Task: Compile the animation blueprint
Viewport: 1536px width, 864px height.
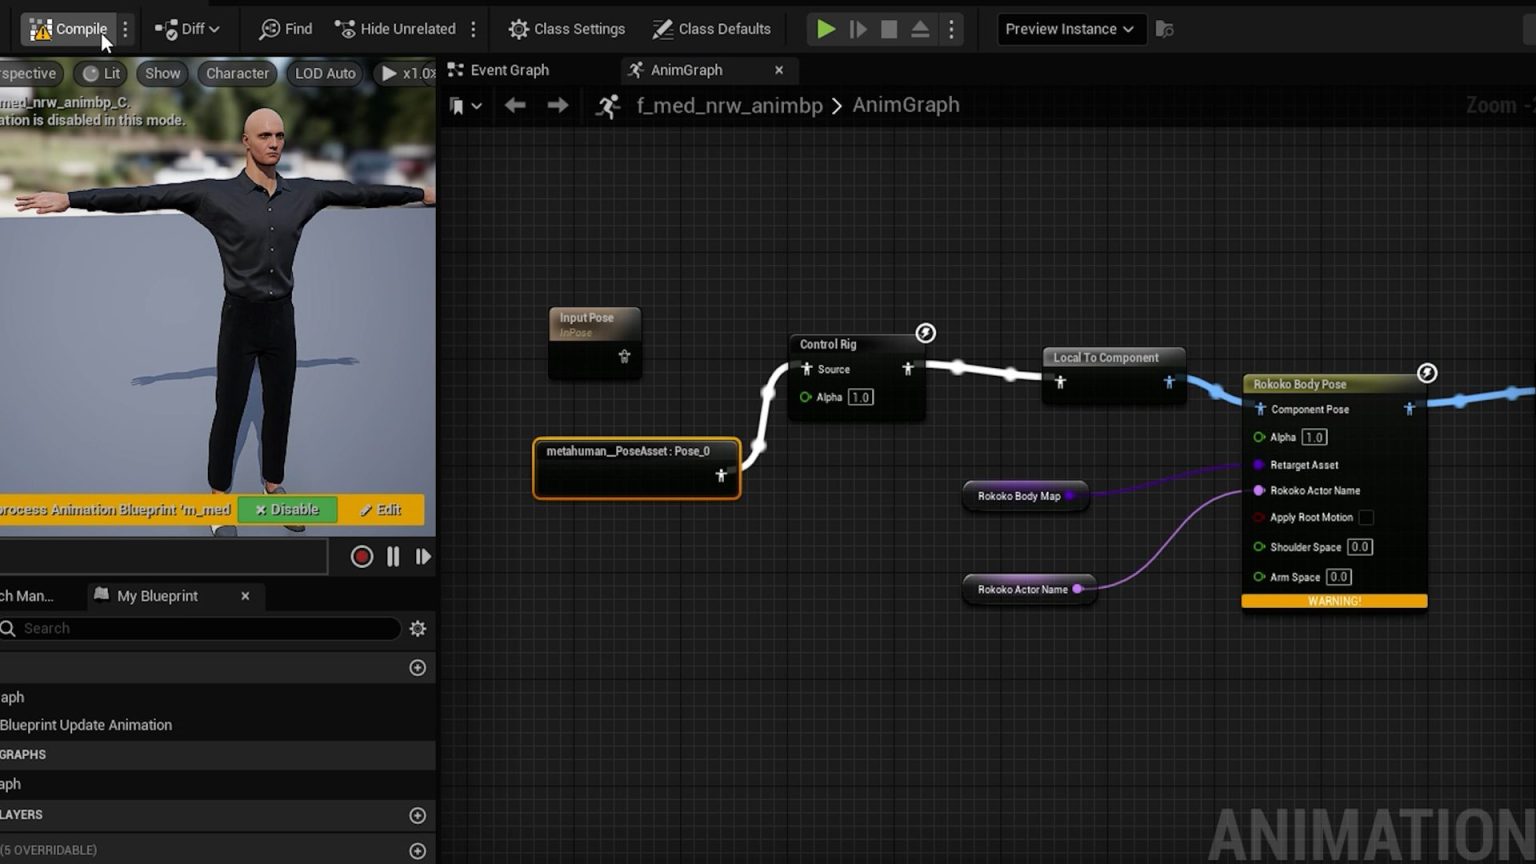Action: [x=68, y=29]
